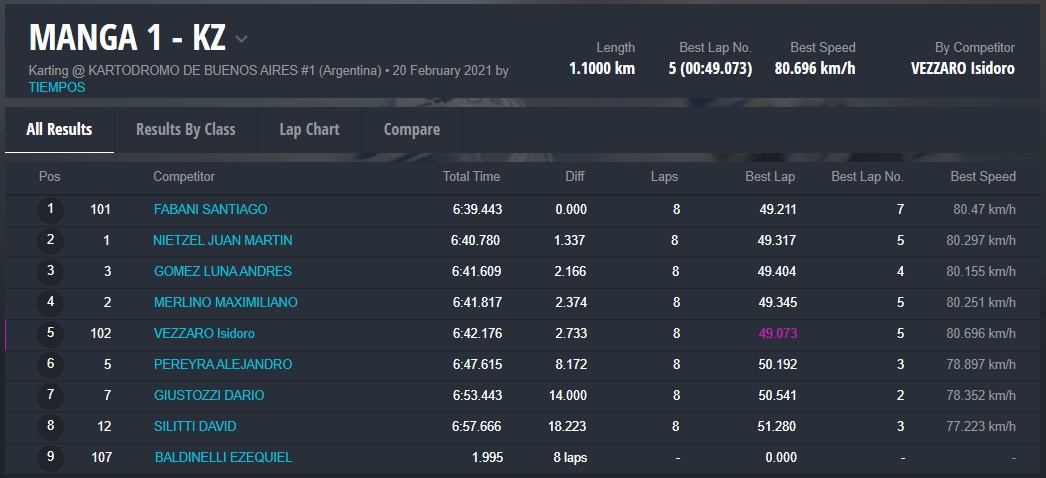Select the All Results tab
1046x478 pixels.
pos(59,129)
